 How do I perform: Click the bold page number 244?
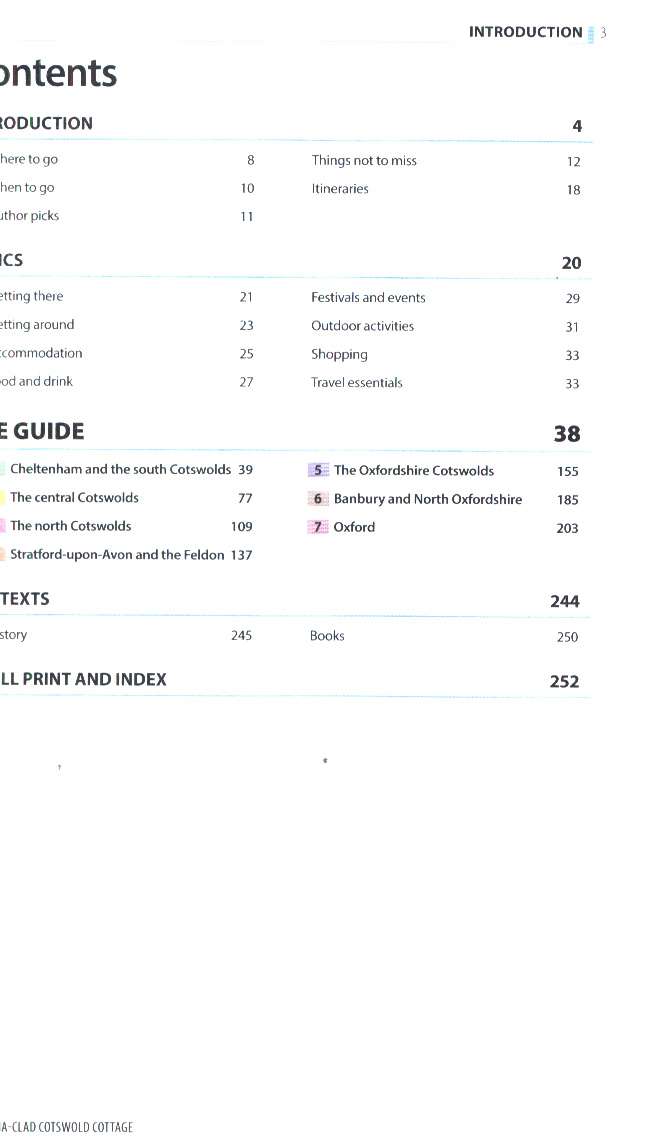(x=565, y=601)
